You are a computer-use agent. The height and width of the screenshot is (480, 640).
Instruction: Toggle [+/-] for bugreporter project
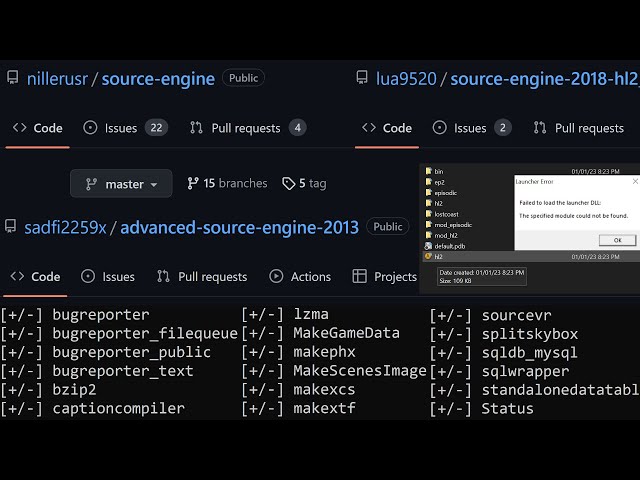(21, 315)
